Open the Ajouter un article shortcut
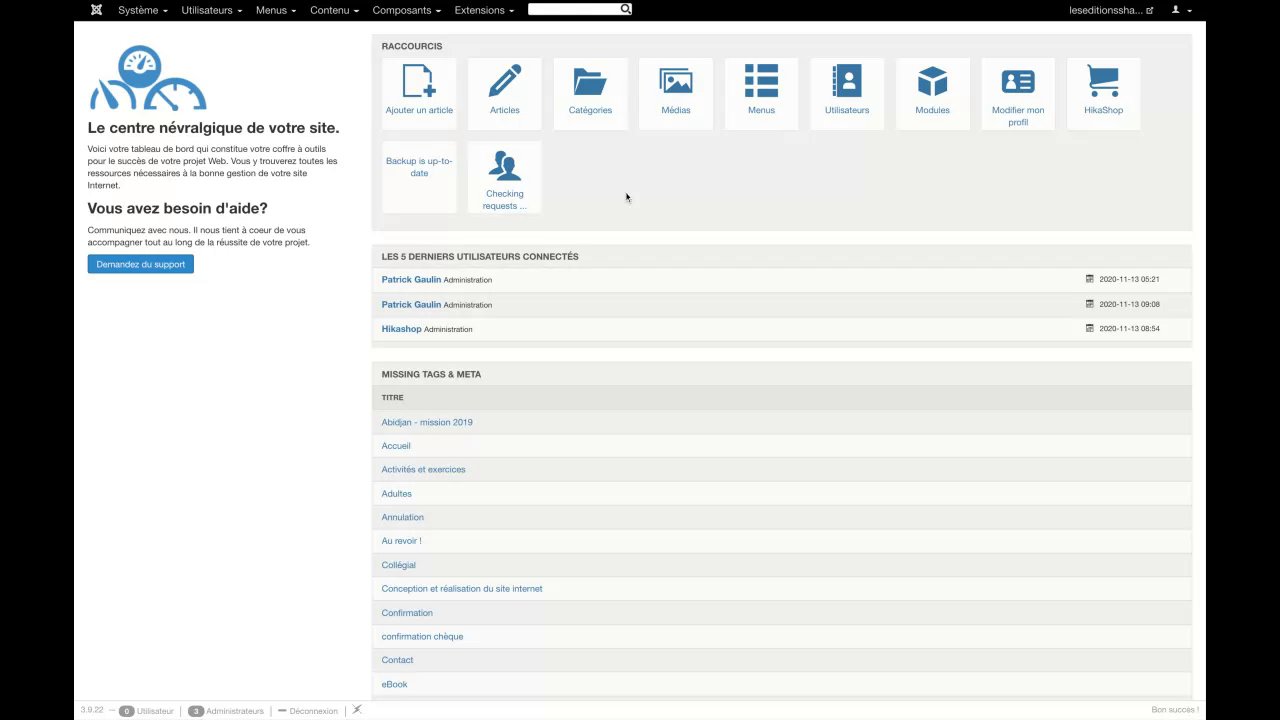The image size is (1280, 720). (419, 93)
